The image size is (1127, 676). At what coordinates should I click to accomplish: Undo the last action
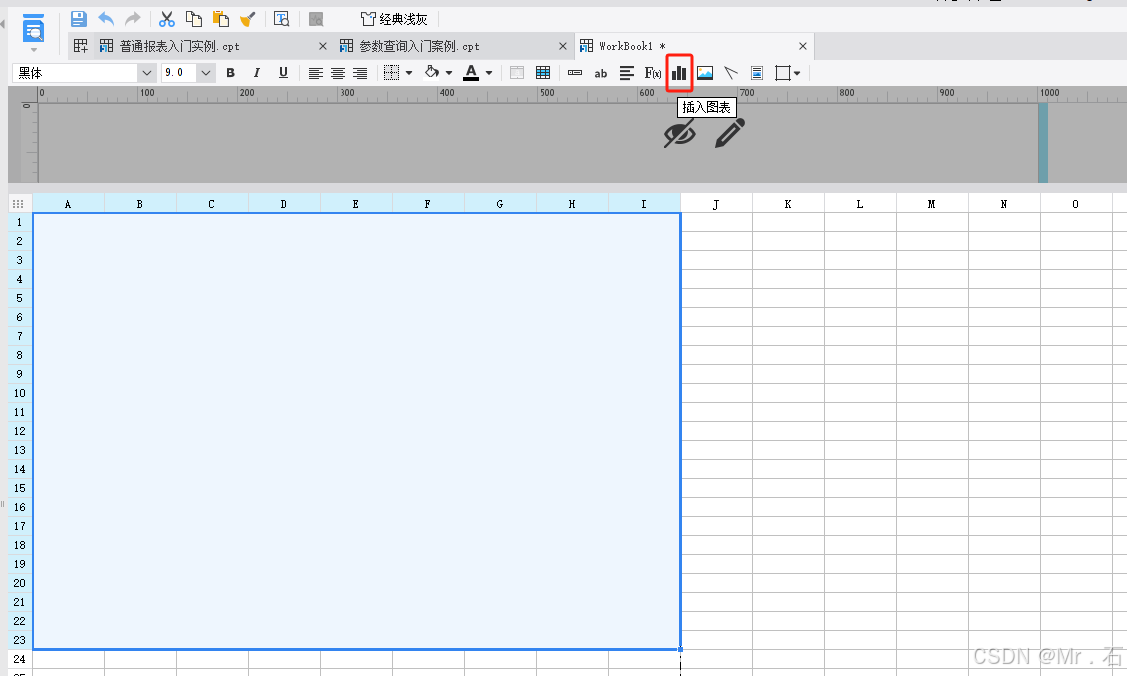coord(106,19)
